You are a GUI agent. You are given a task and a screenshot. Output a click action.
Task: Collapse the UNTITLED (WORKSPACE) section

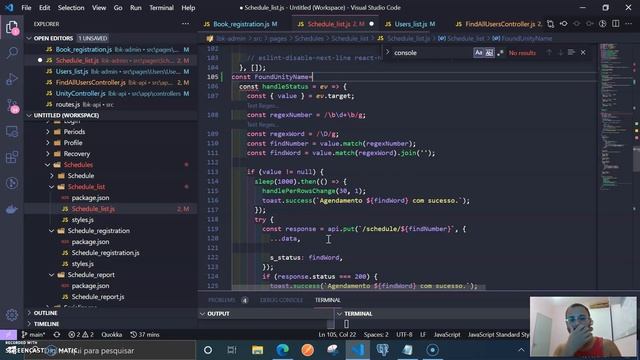tap(66, 115)
